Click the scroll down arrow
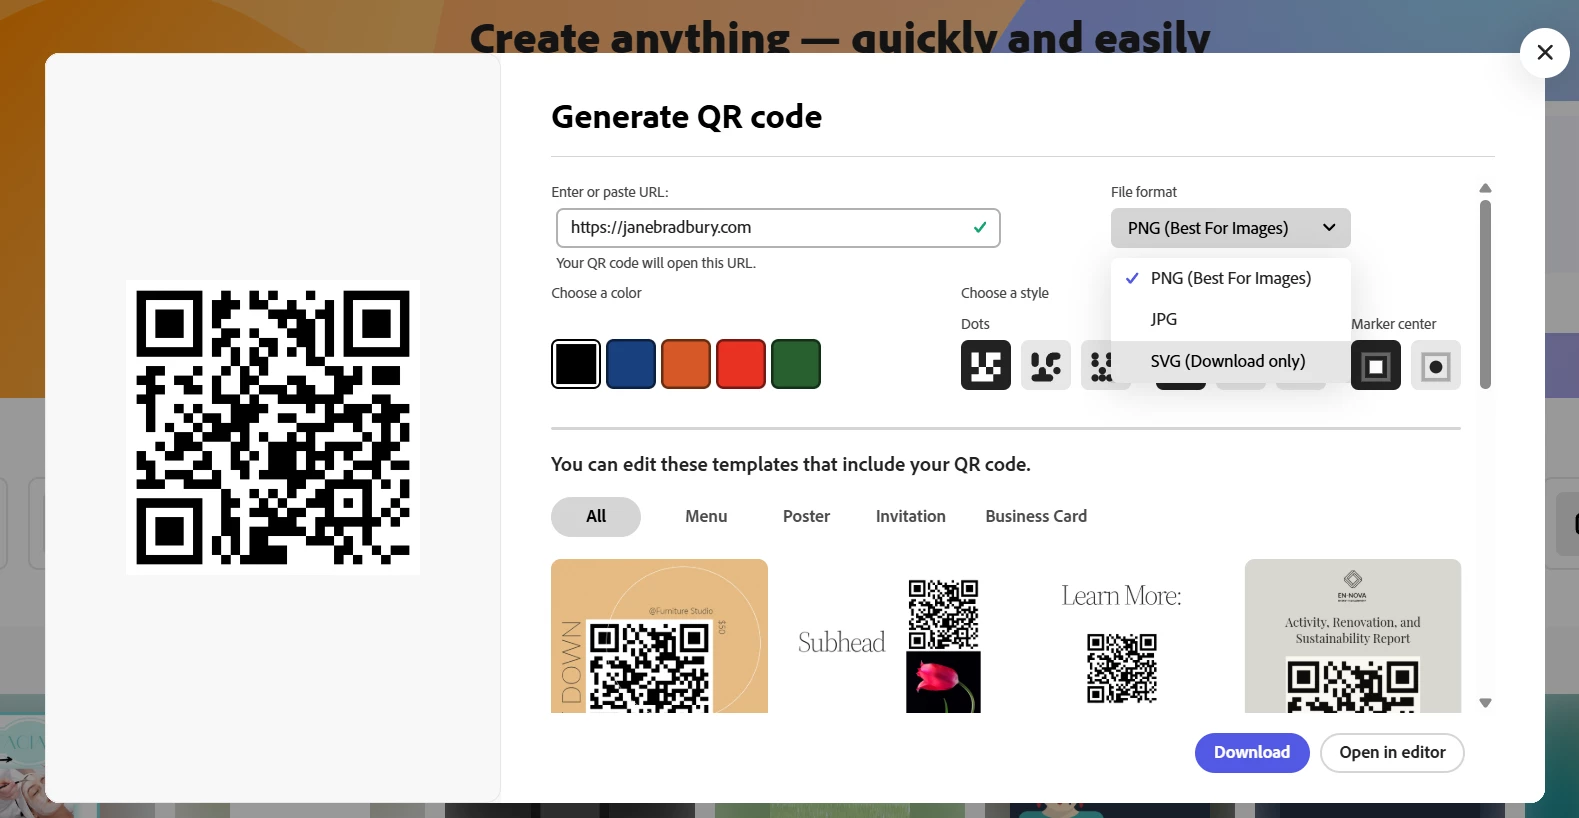1579x818 pixels. (1485, 703)
